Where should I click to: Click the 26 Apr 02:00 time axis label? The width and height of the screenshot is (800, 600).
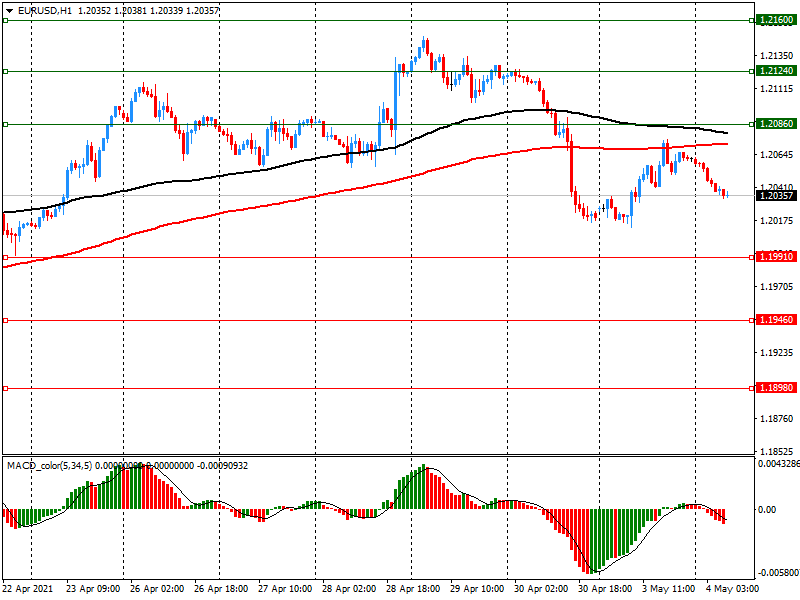pos(157,589)
